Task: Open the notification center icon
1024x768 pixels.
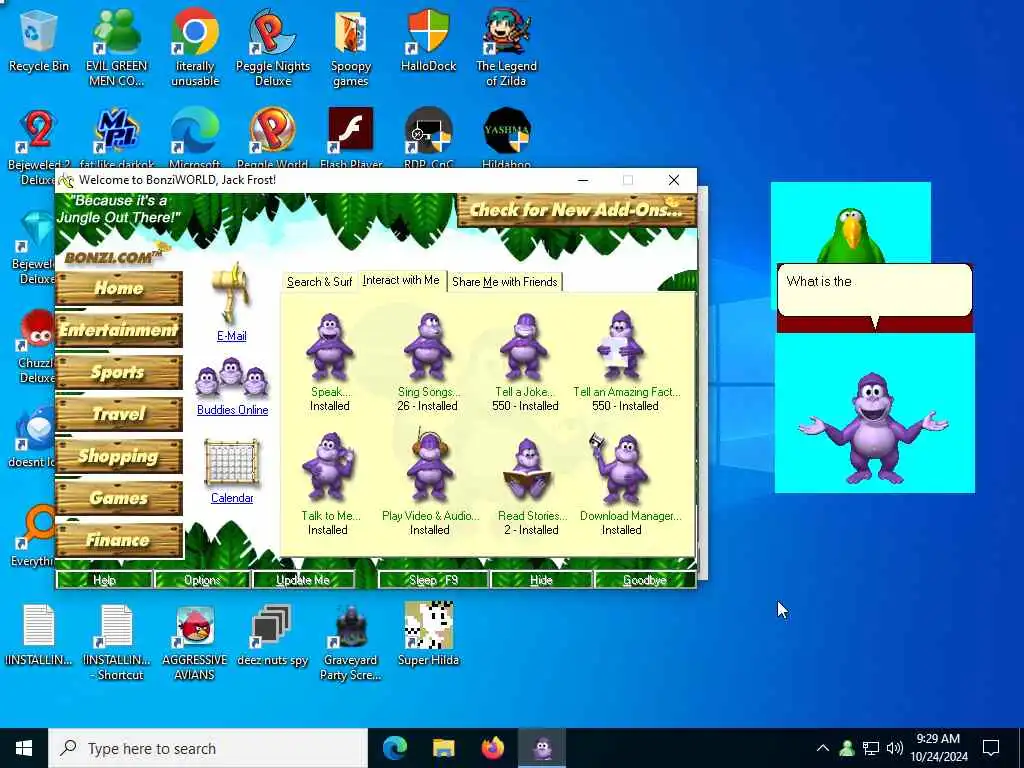Action: point(991,748)
